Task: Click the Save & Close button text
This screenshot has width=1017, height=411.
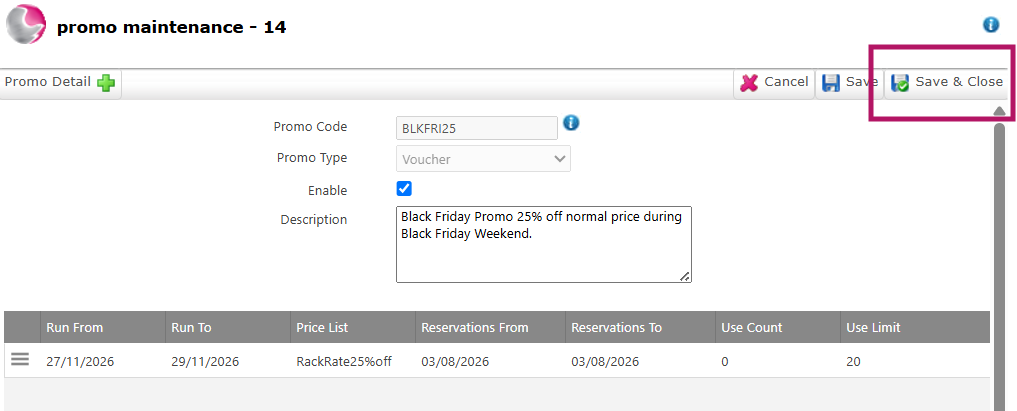Action: (959, 82)
